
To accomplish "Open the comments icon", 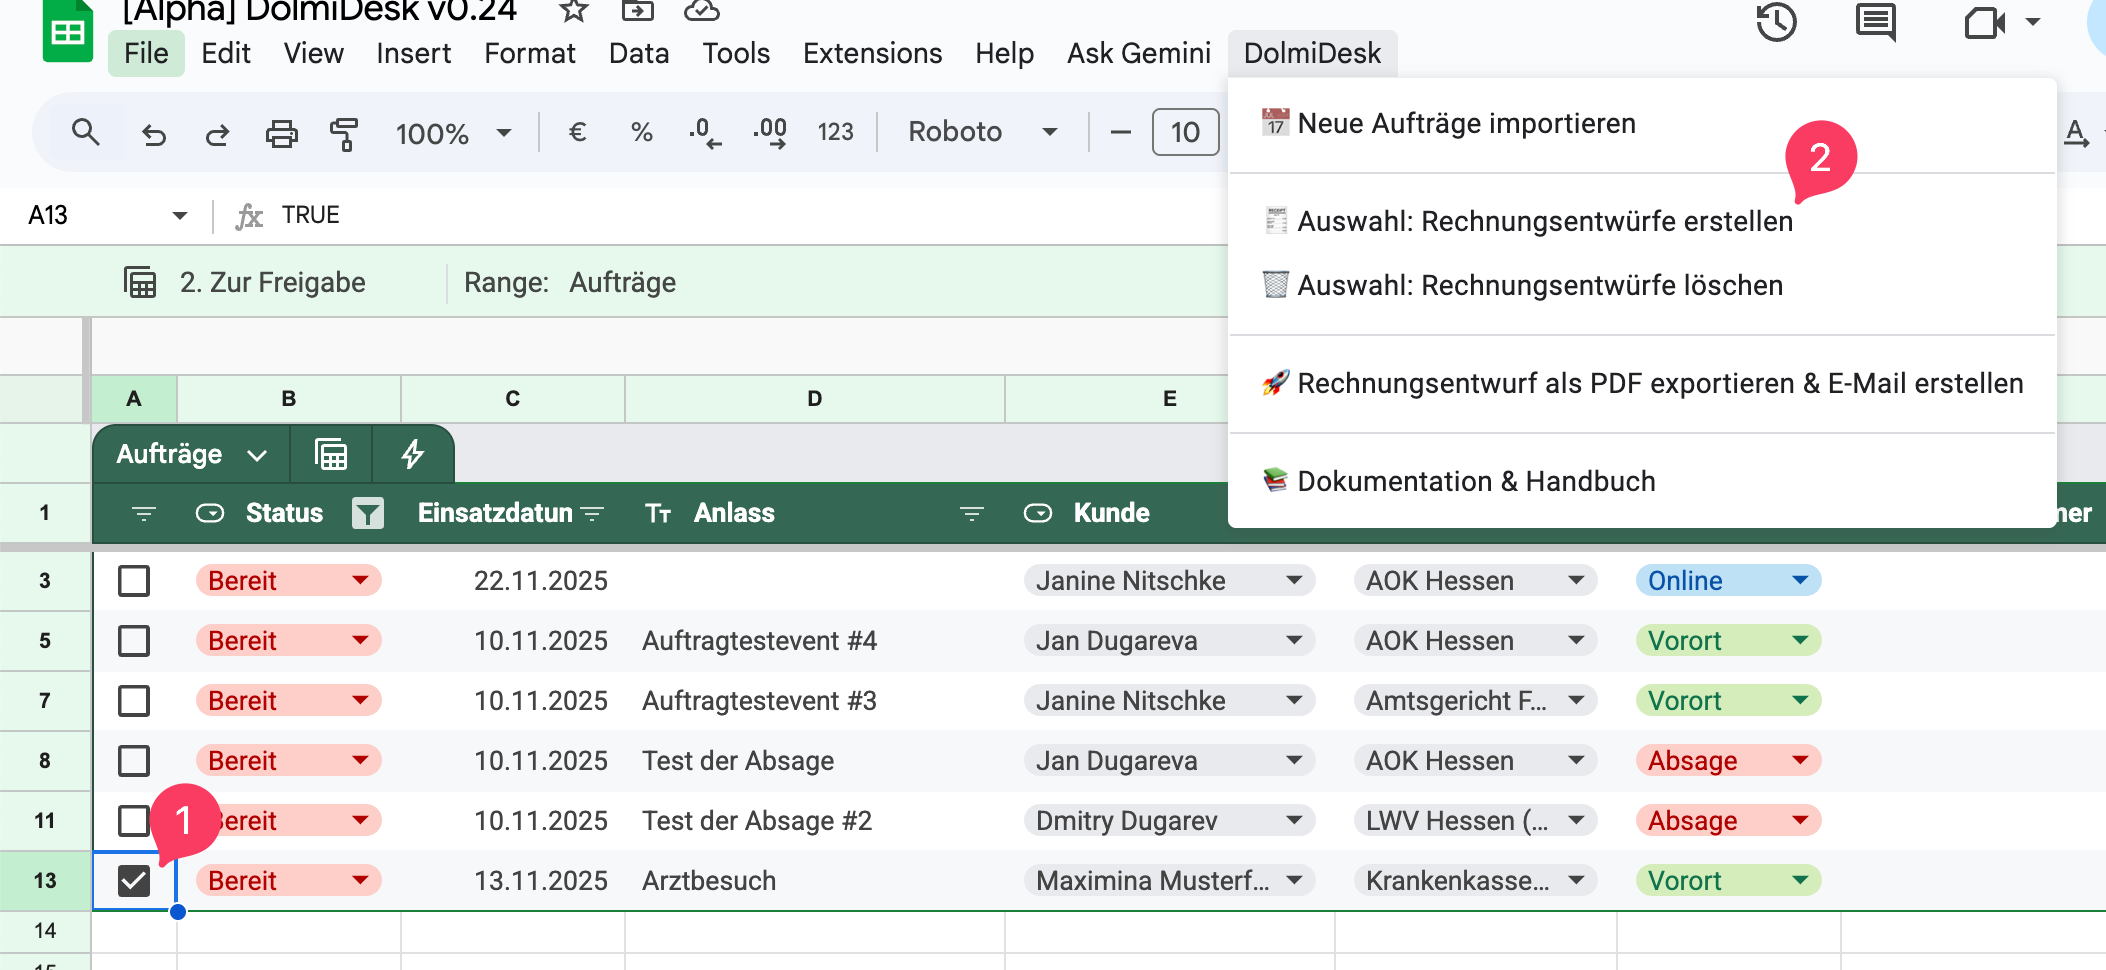I will point(1875,22).
